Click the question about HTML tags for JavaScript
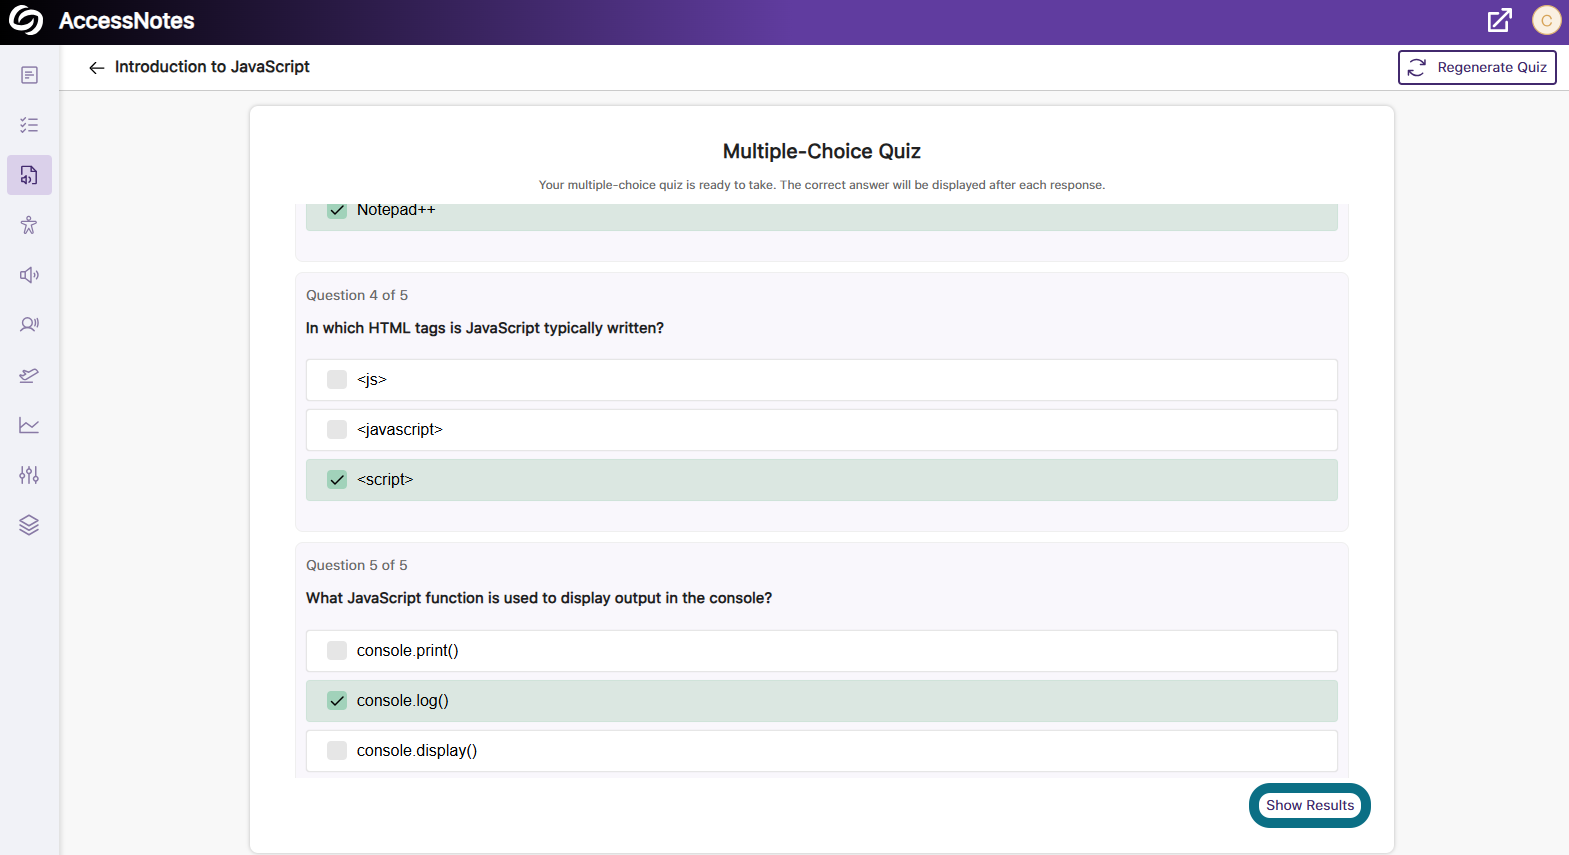 (485, 328)
